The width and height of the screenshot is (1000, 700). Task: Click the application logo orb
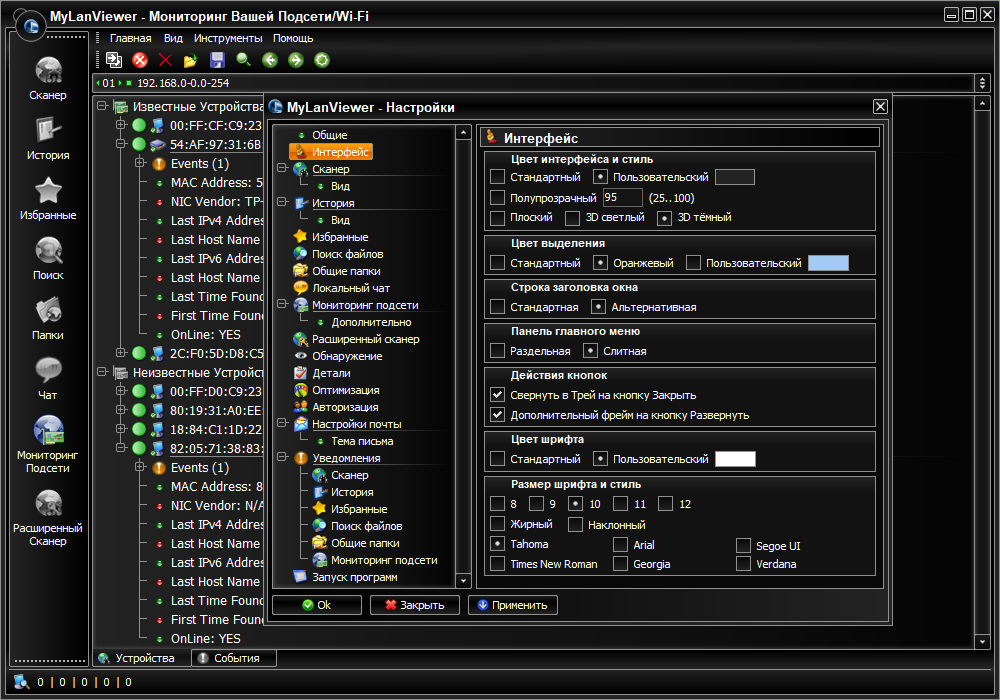[x=31, y=26]
